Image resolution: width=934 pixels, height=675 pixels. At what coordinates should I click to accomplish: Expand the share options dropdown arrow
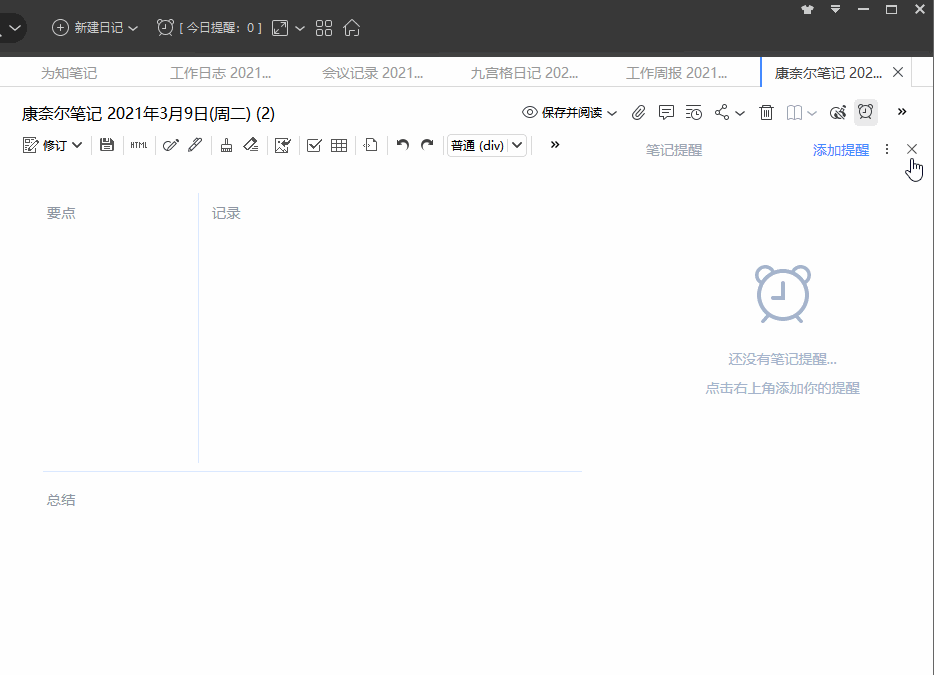click(740, 113)
